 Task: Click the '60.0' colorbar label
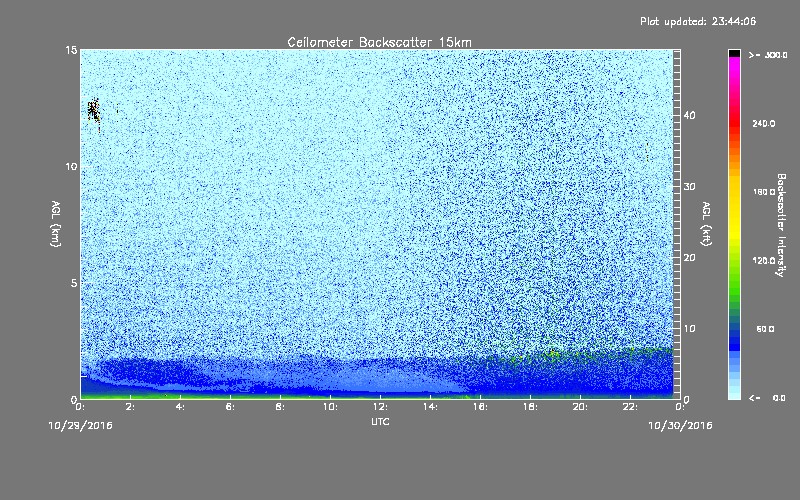coord(765,329)
